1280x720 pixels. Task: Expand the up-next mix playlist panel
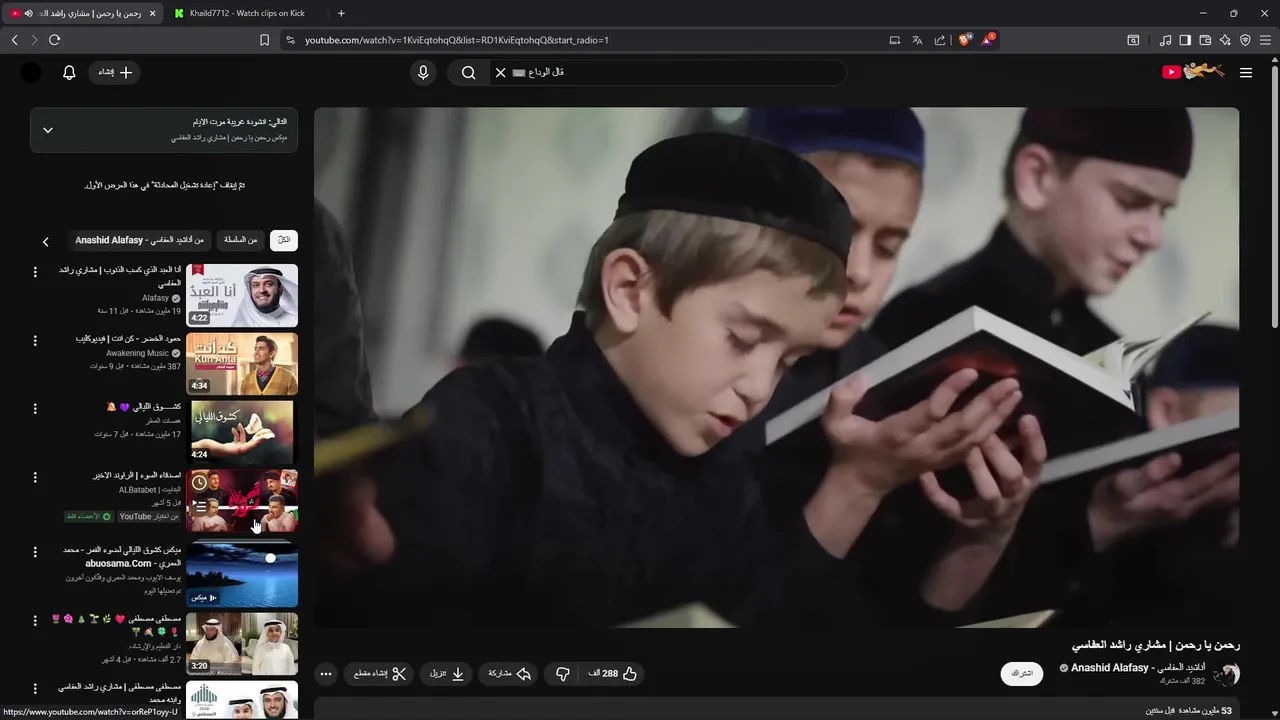[47, 130]
